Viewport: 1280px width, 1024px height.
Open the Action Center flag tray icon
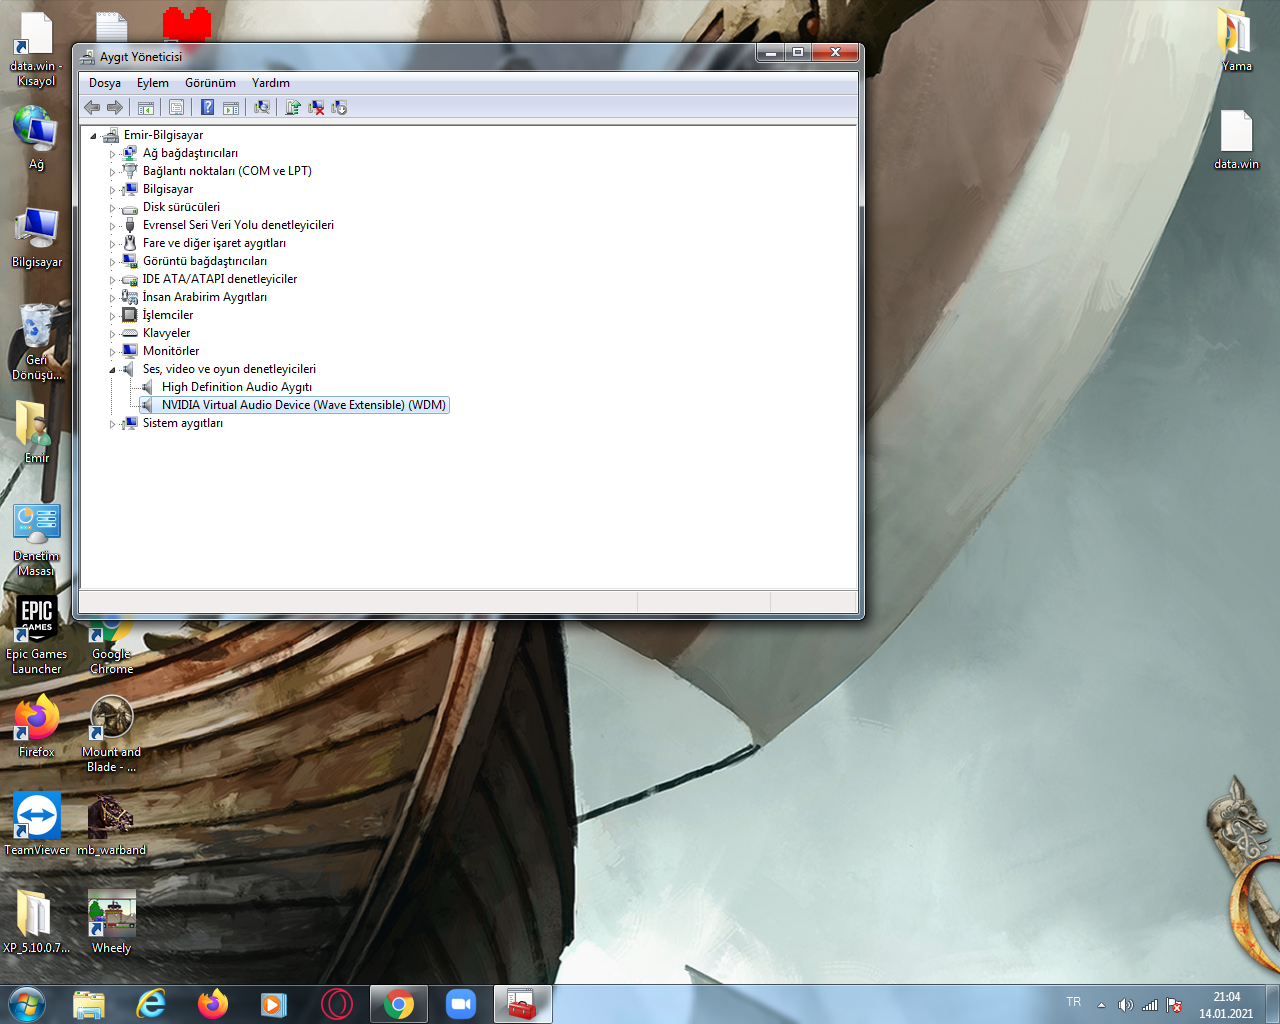pos(1175,1005)
